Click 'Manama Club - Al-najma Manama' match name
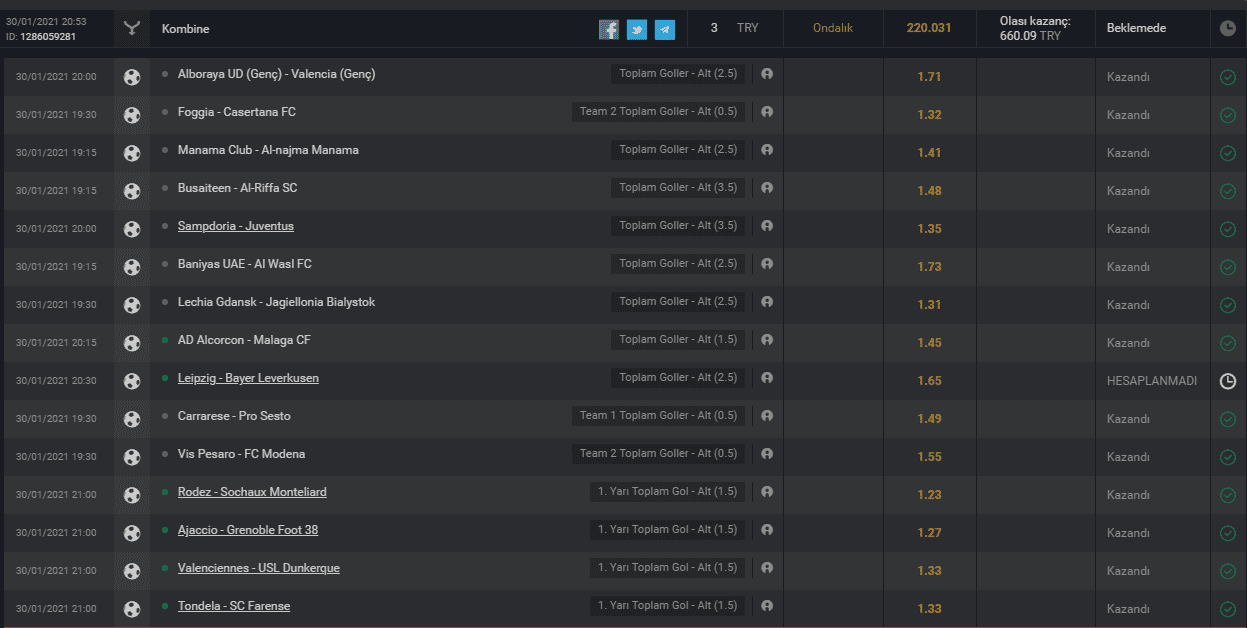1247x628 pixels. [x=268, y=150]
